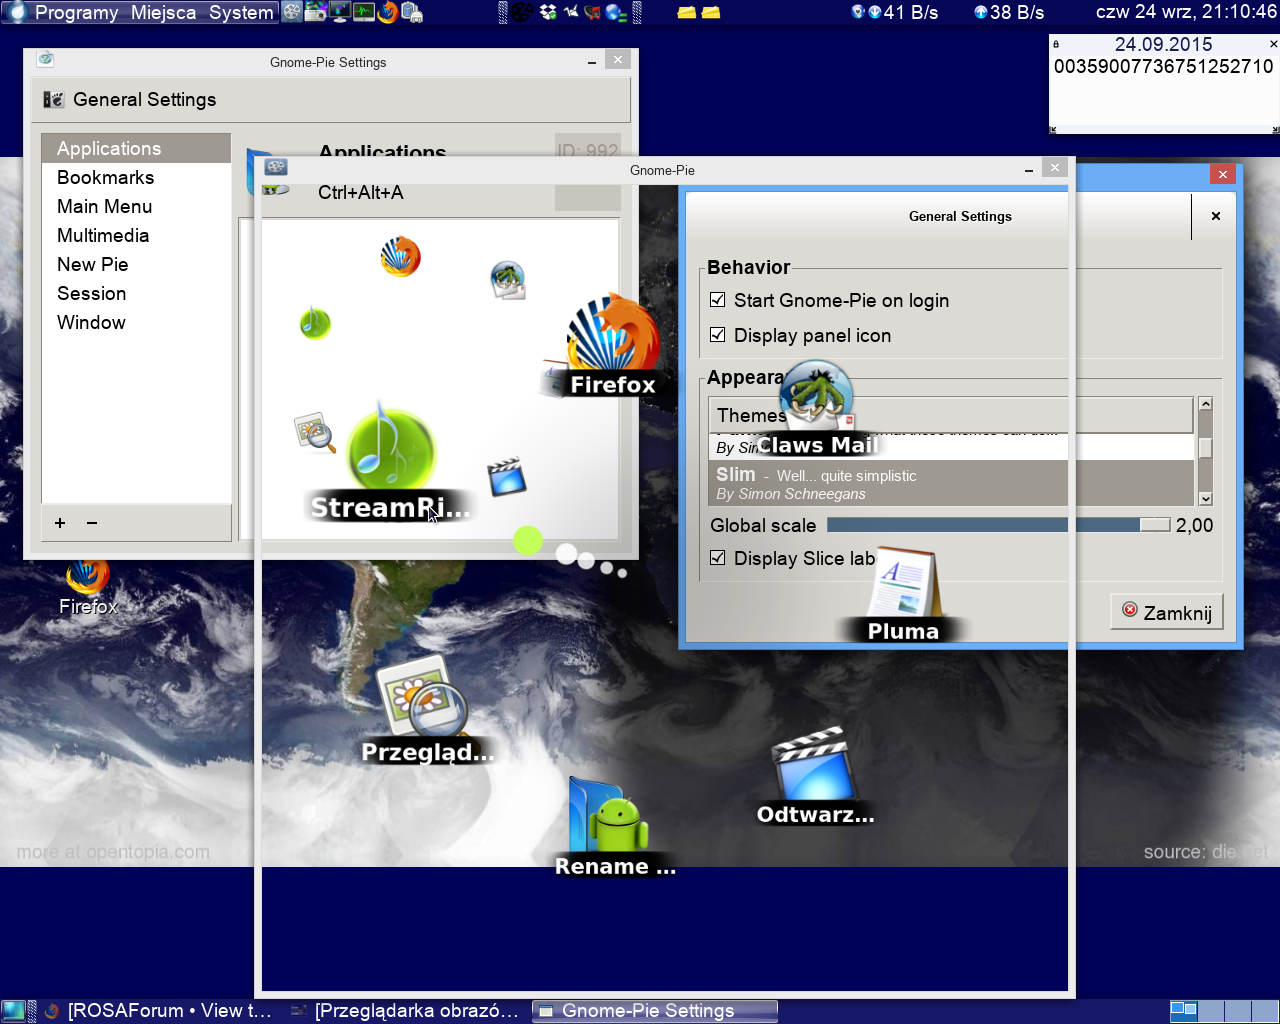Open the Programy menu
Image resolution: width=1280 pixels, height=1024 pixels.
tap(76, 12)
